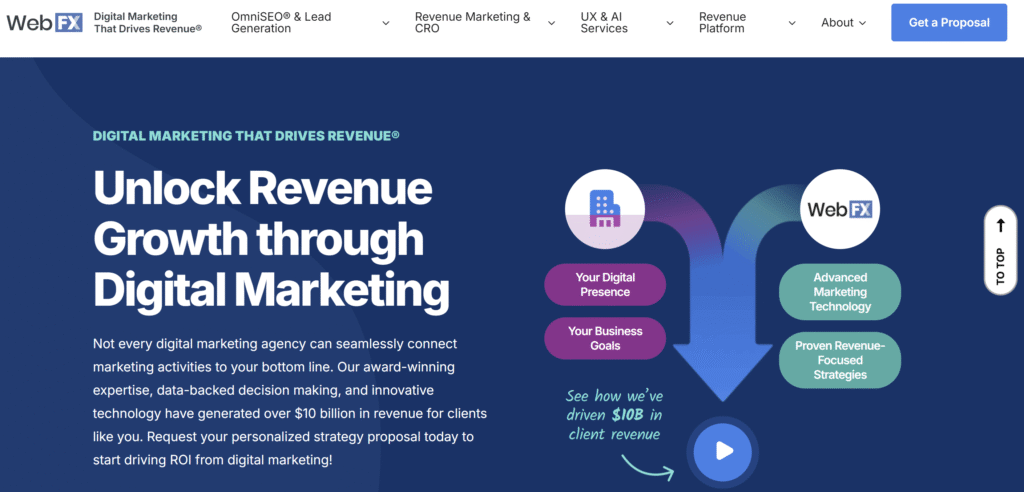1024x492 pixels.
Task: Click the 'See how we've driven $10B' caption
Action: click(x=613, y=414)
